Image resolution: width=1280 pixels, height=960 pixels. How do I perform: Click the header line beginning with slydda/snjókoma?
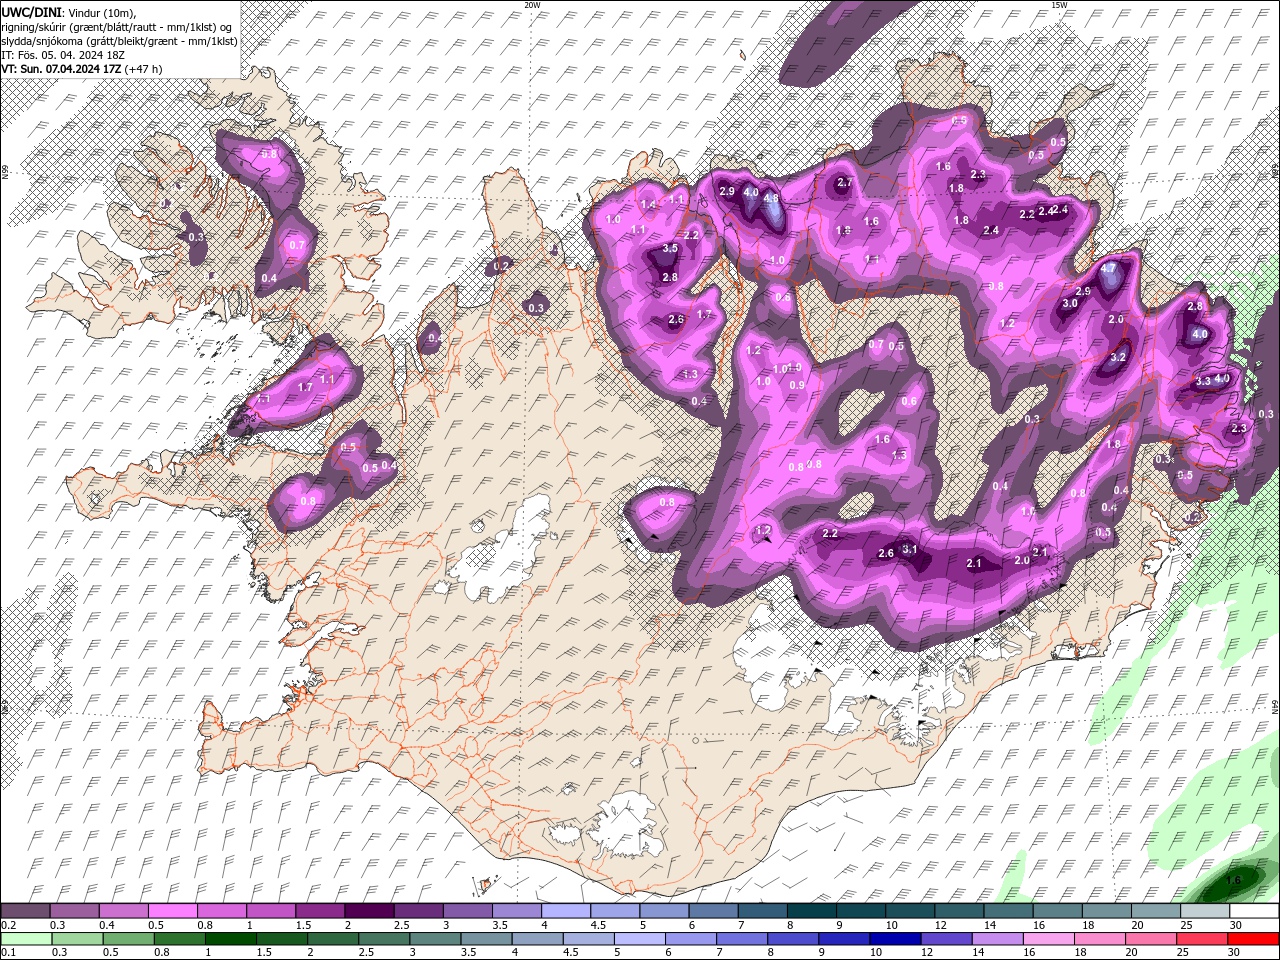(119, 41)
